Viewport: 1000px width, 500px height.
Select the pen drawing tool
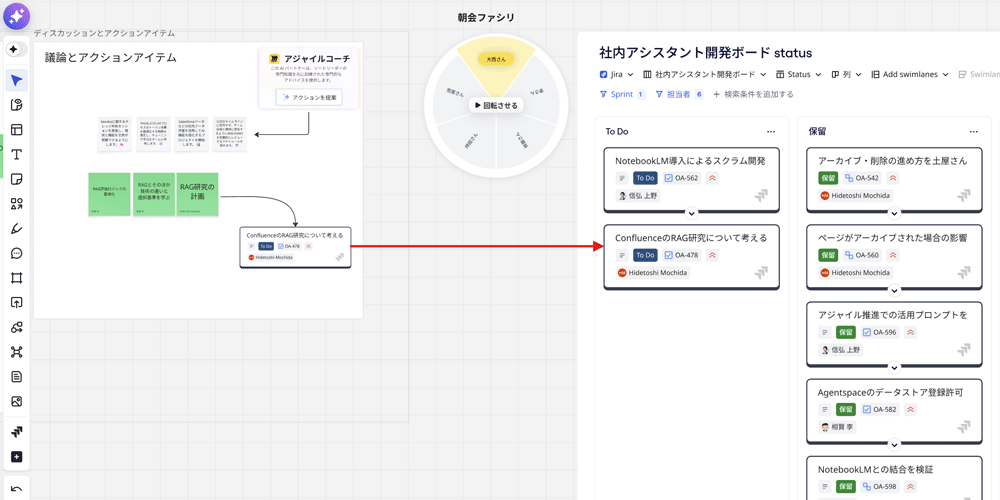[17, 228]
